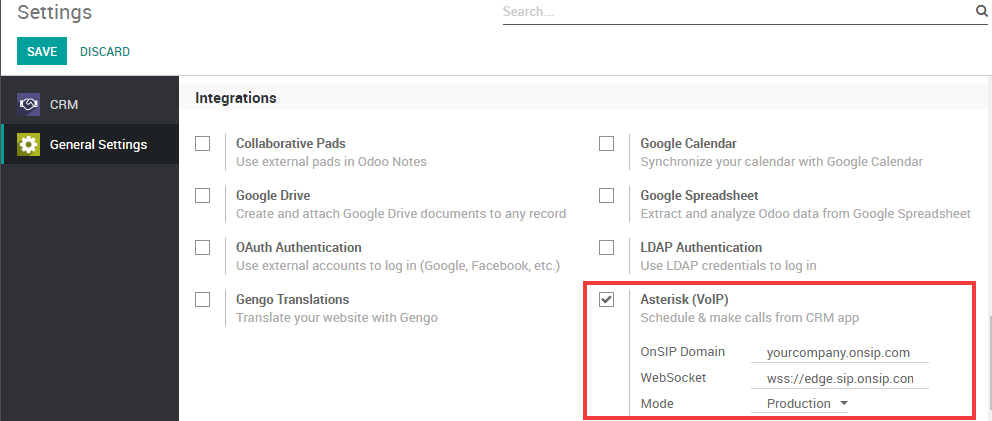
Task: Select the General Settings sidebar tab
Action: (90, 145)
